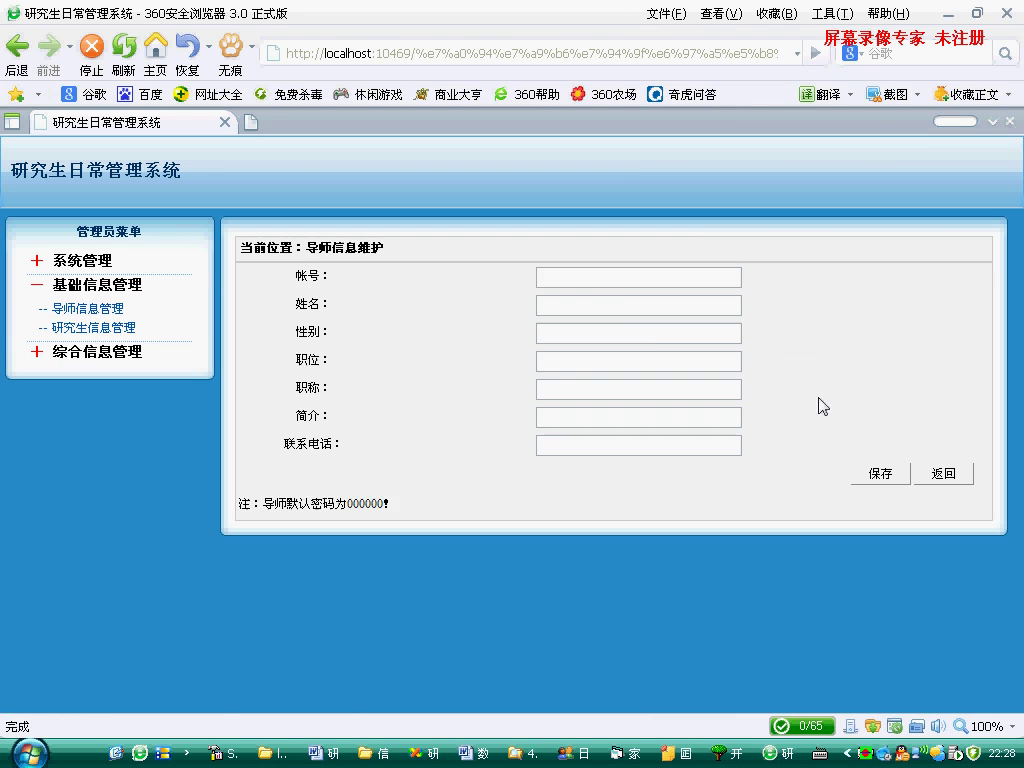The image size is (1024, 768).
Task: Open the 奇虎问答 bookmark
Action: point(682,95)
